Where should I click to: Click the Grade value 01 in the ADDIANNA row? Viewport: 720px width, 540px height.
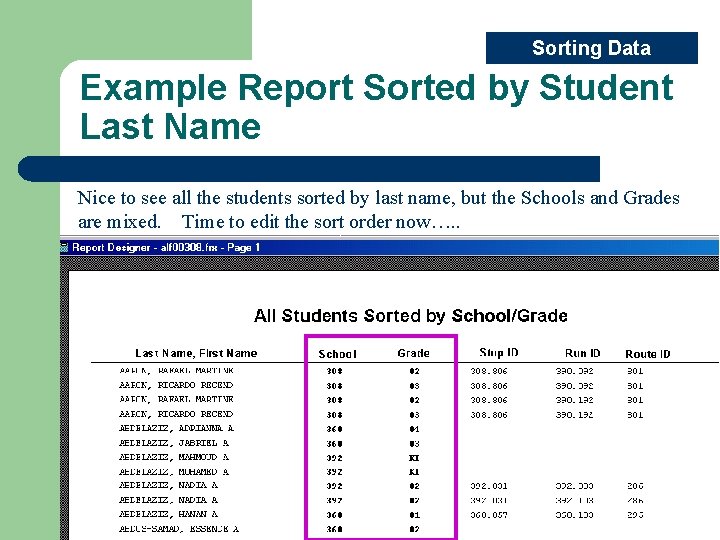414,429
